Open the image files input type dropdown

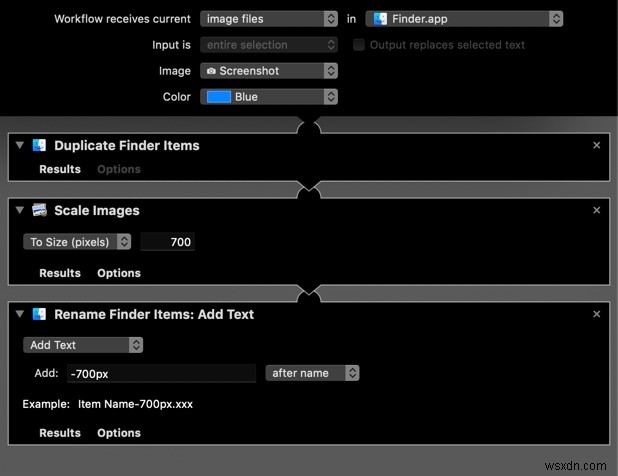pyautogui.click(x=269, y=19)
